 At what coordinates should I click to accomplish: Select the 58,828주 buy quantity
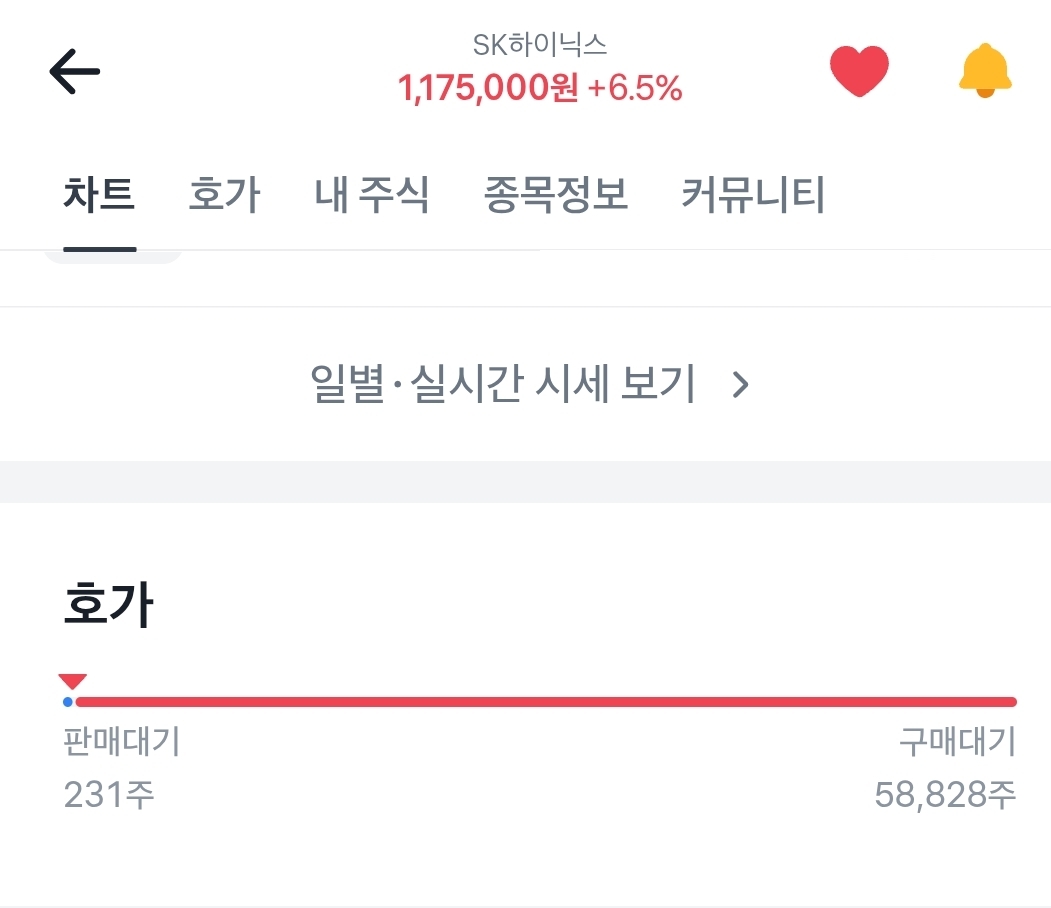945,795
